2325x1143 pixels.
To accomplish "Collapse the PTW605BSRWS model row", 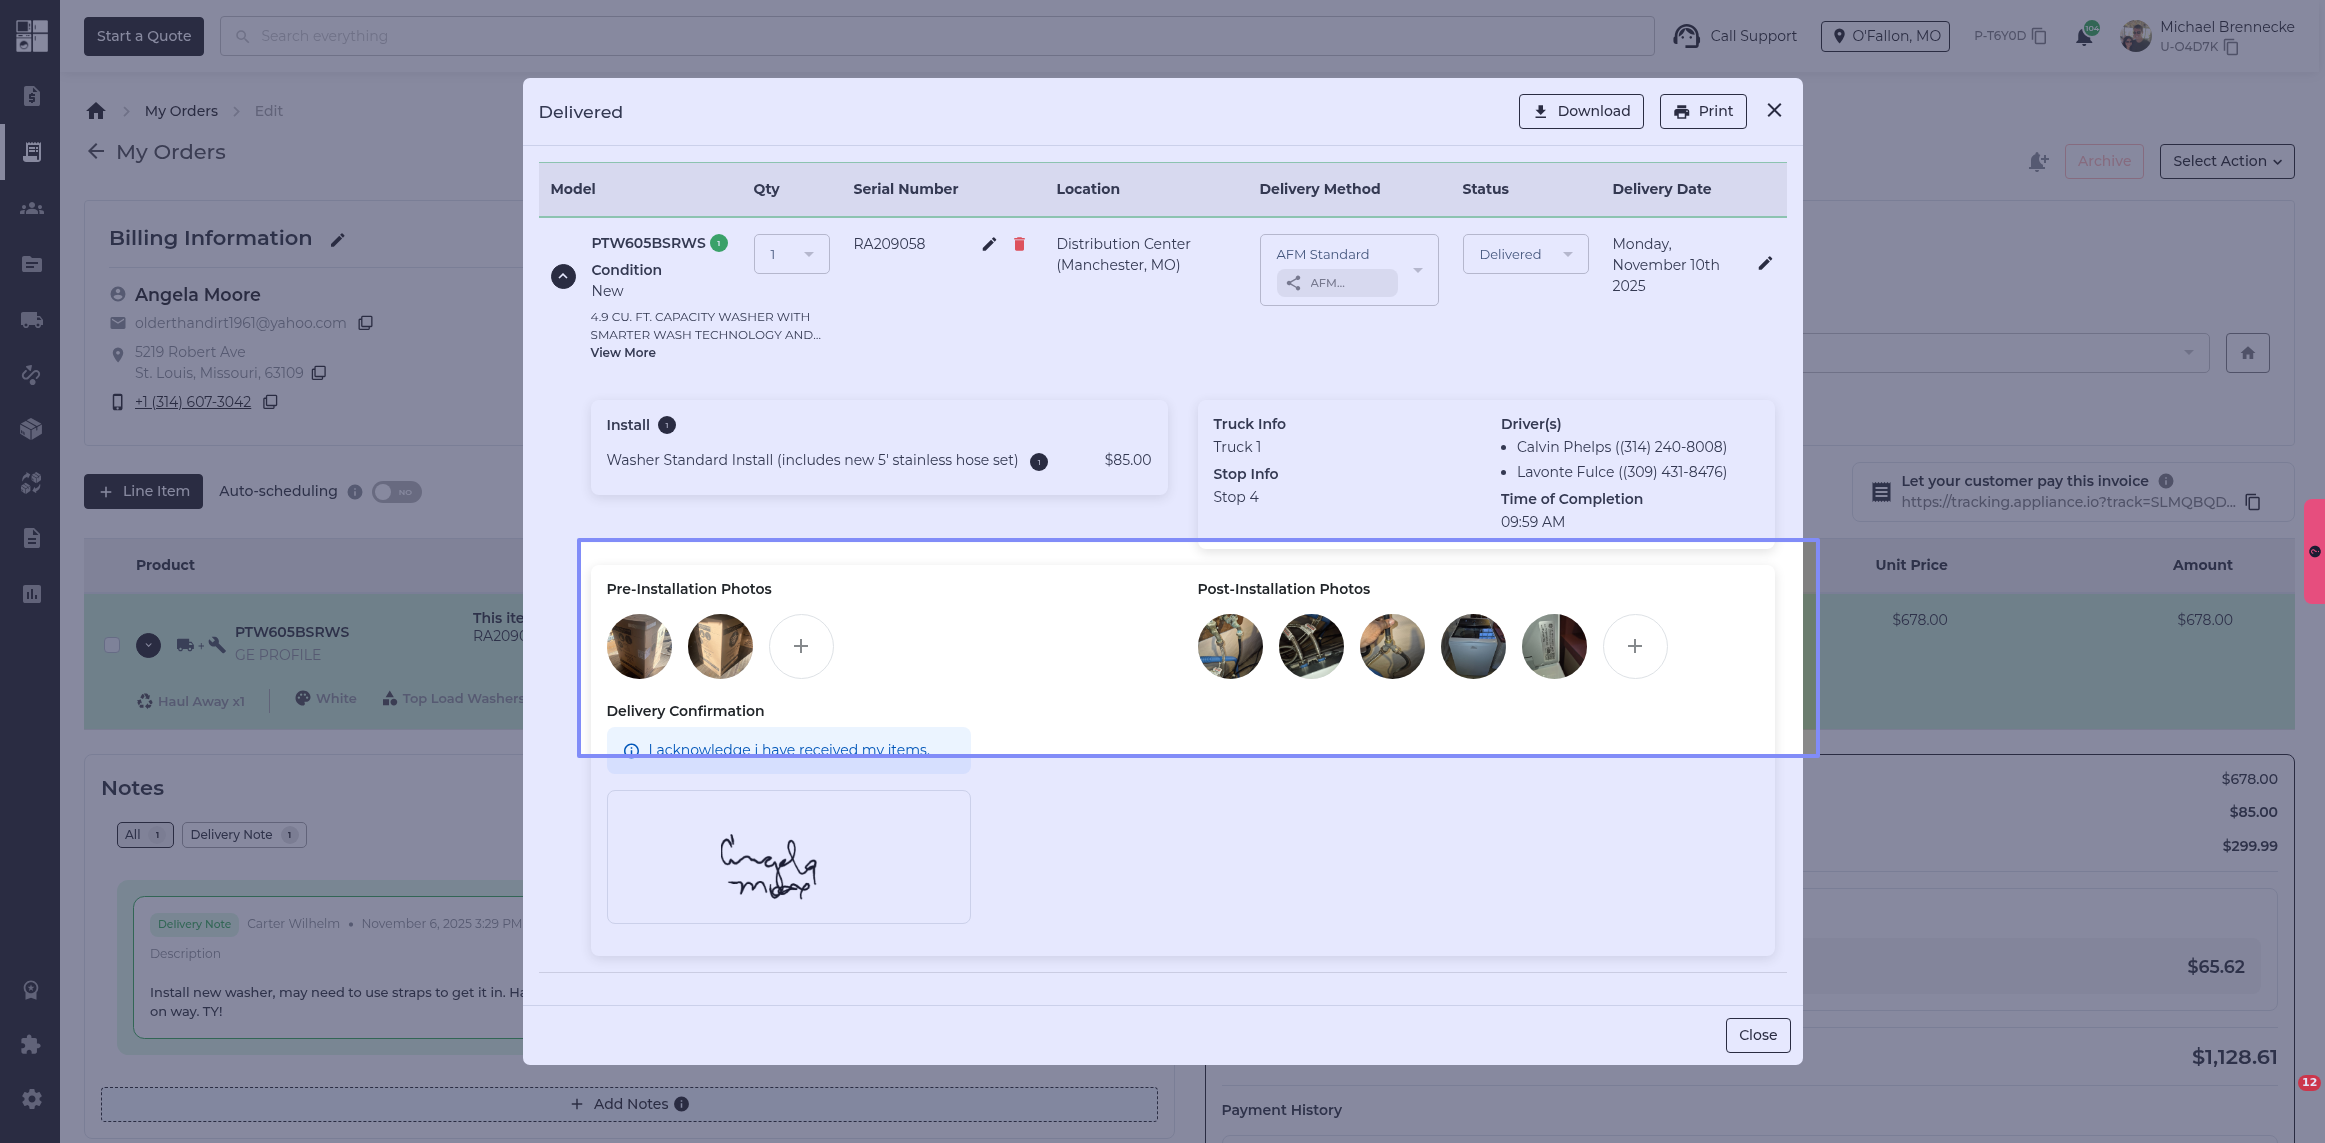I will coord(563,277).
